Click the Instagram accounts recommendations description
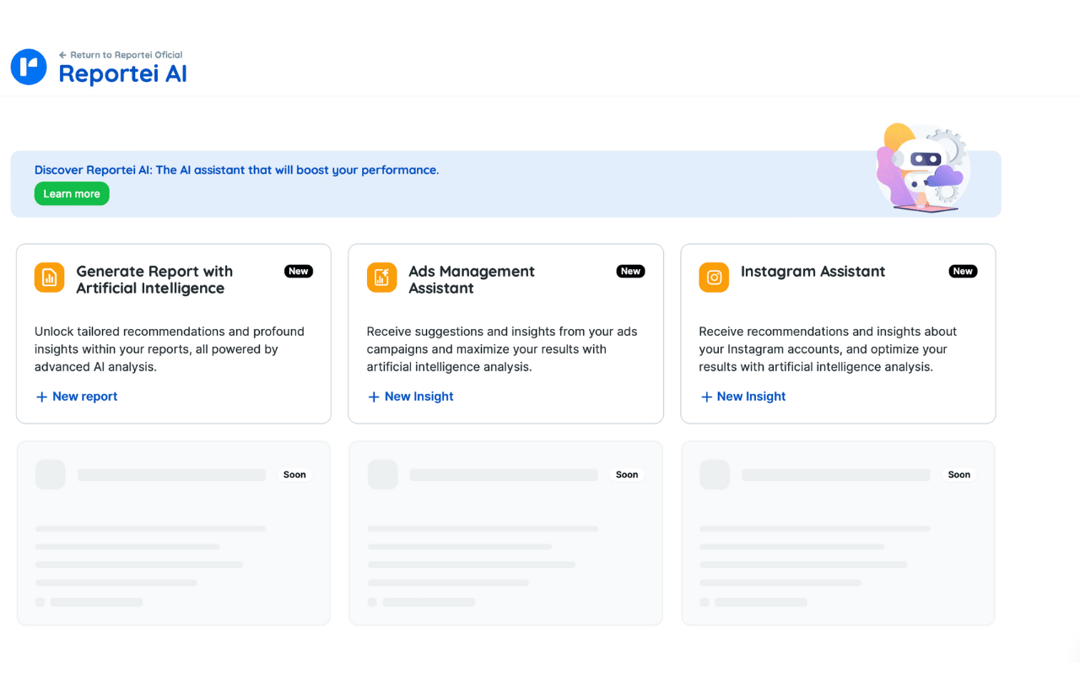Image resolution: width=1080 pixels, height=675 pixels. click(x=828, y=349)
